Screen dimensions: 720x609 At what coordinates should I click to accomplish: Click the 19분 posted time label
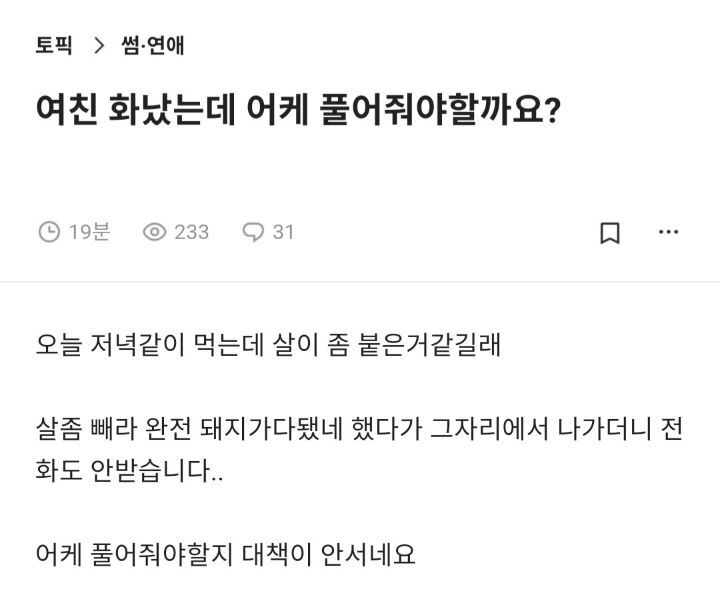point(89,232)
